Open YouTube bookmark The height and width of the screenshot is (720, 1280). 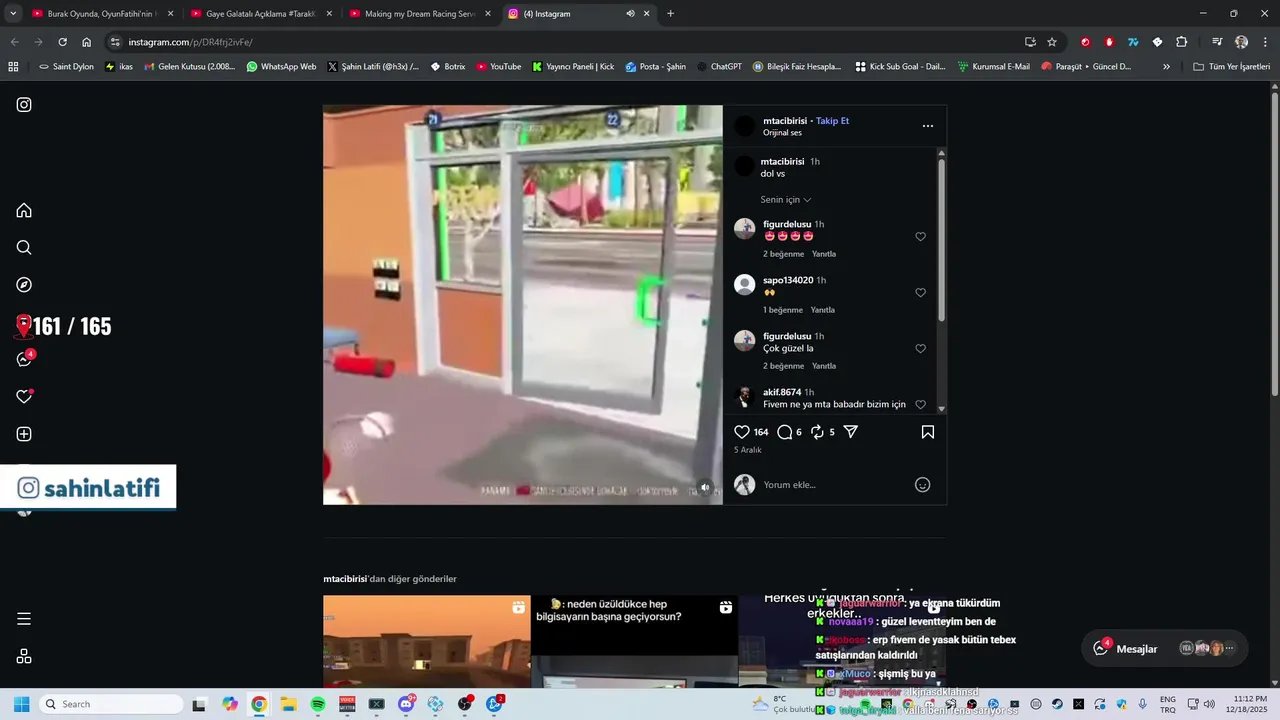tap(498, 67)
